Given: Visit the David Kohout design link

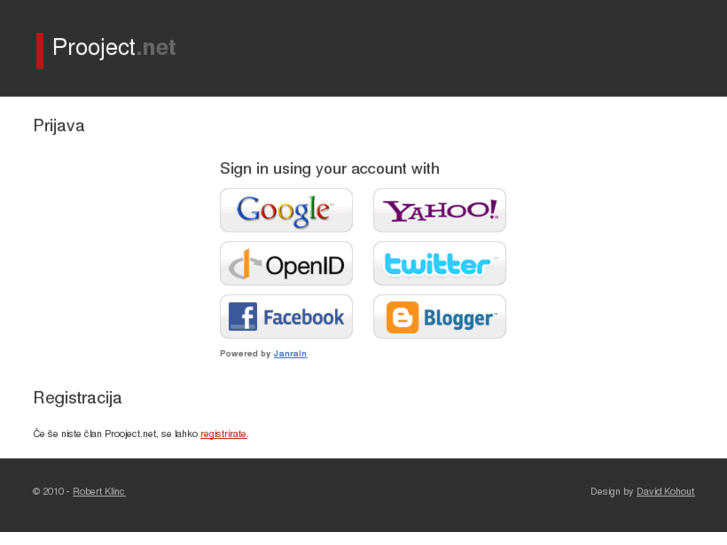Looking at the screenshot, I should tap(665, 492).
